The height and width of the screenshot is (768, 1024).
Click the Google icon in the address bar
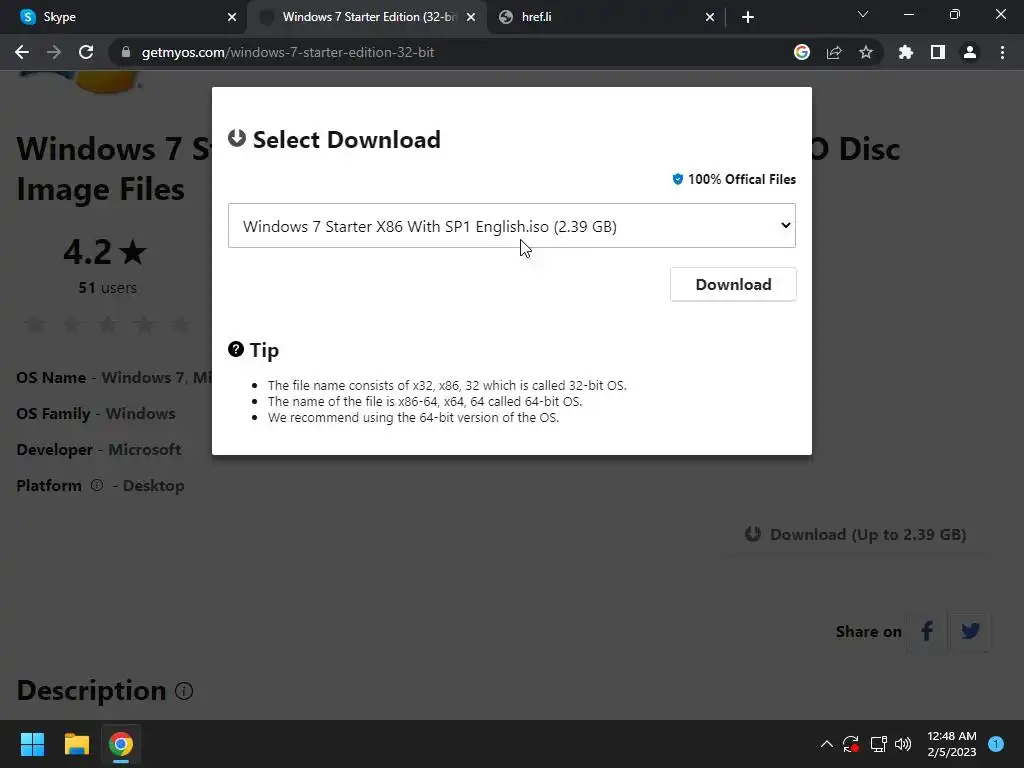coord(802,52)
